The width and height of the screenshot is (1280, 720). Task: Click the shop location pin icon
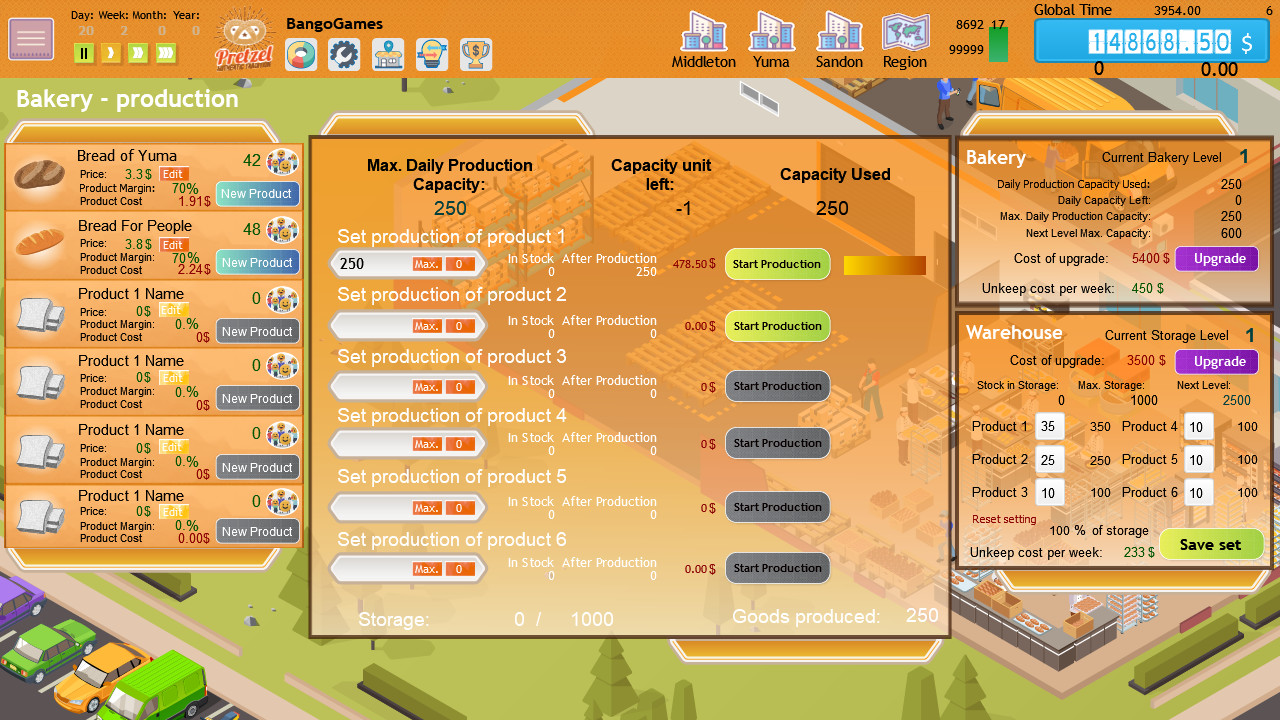(x=388, y=54)
